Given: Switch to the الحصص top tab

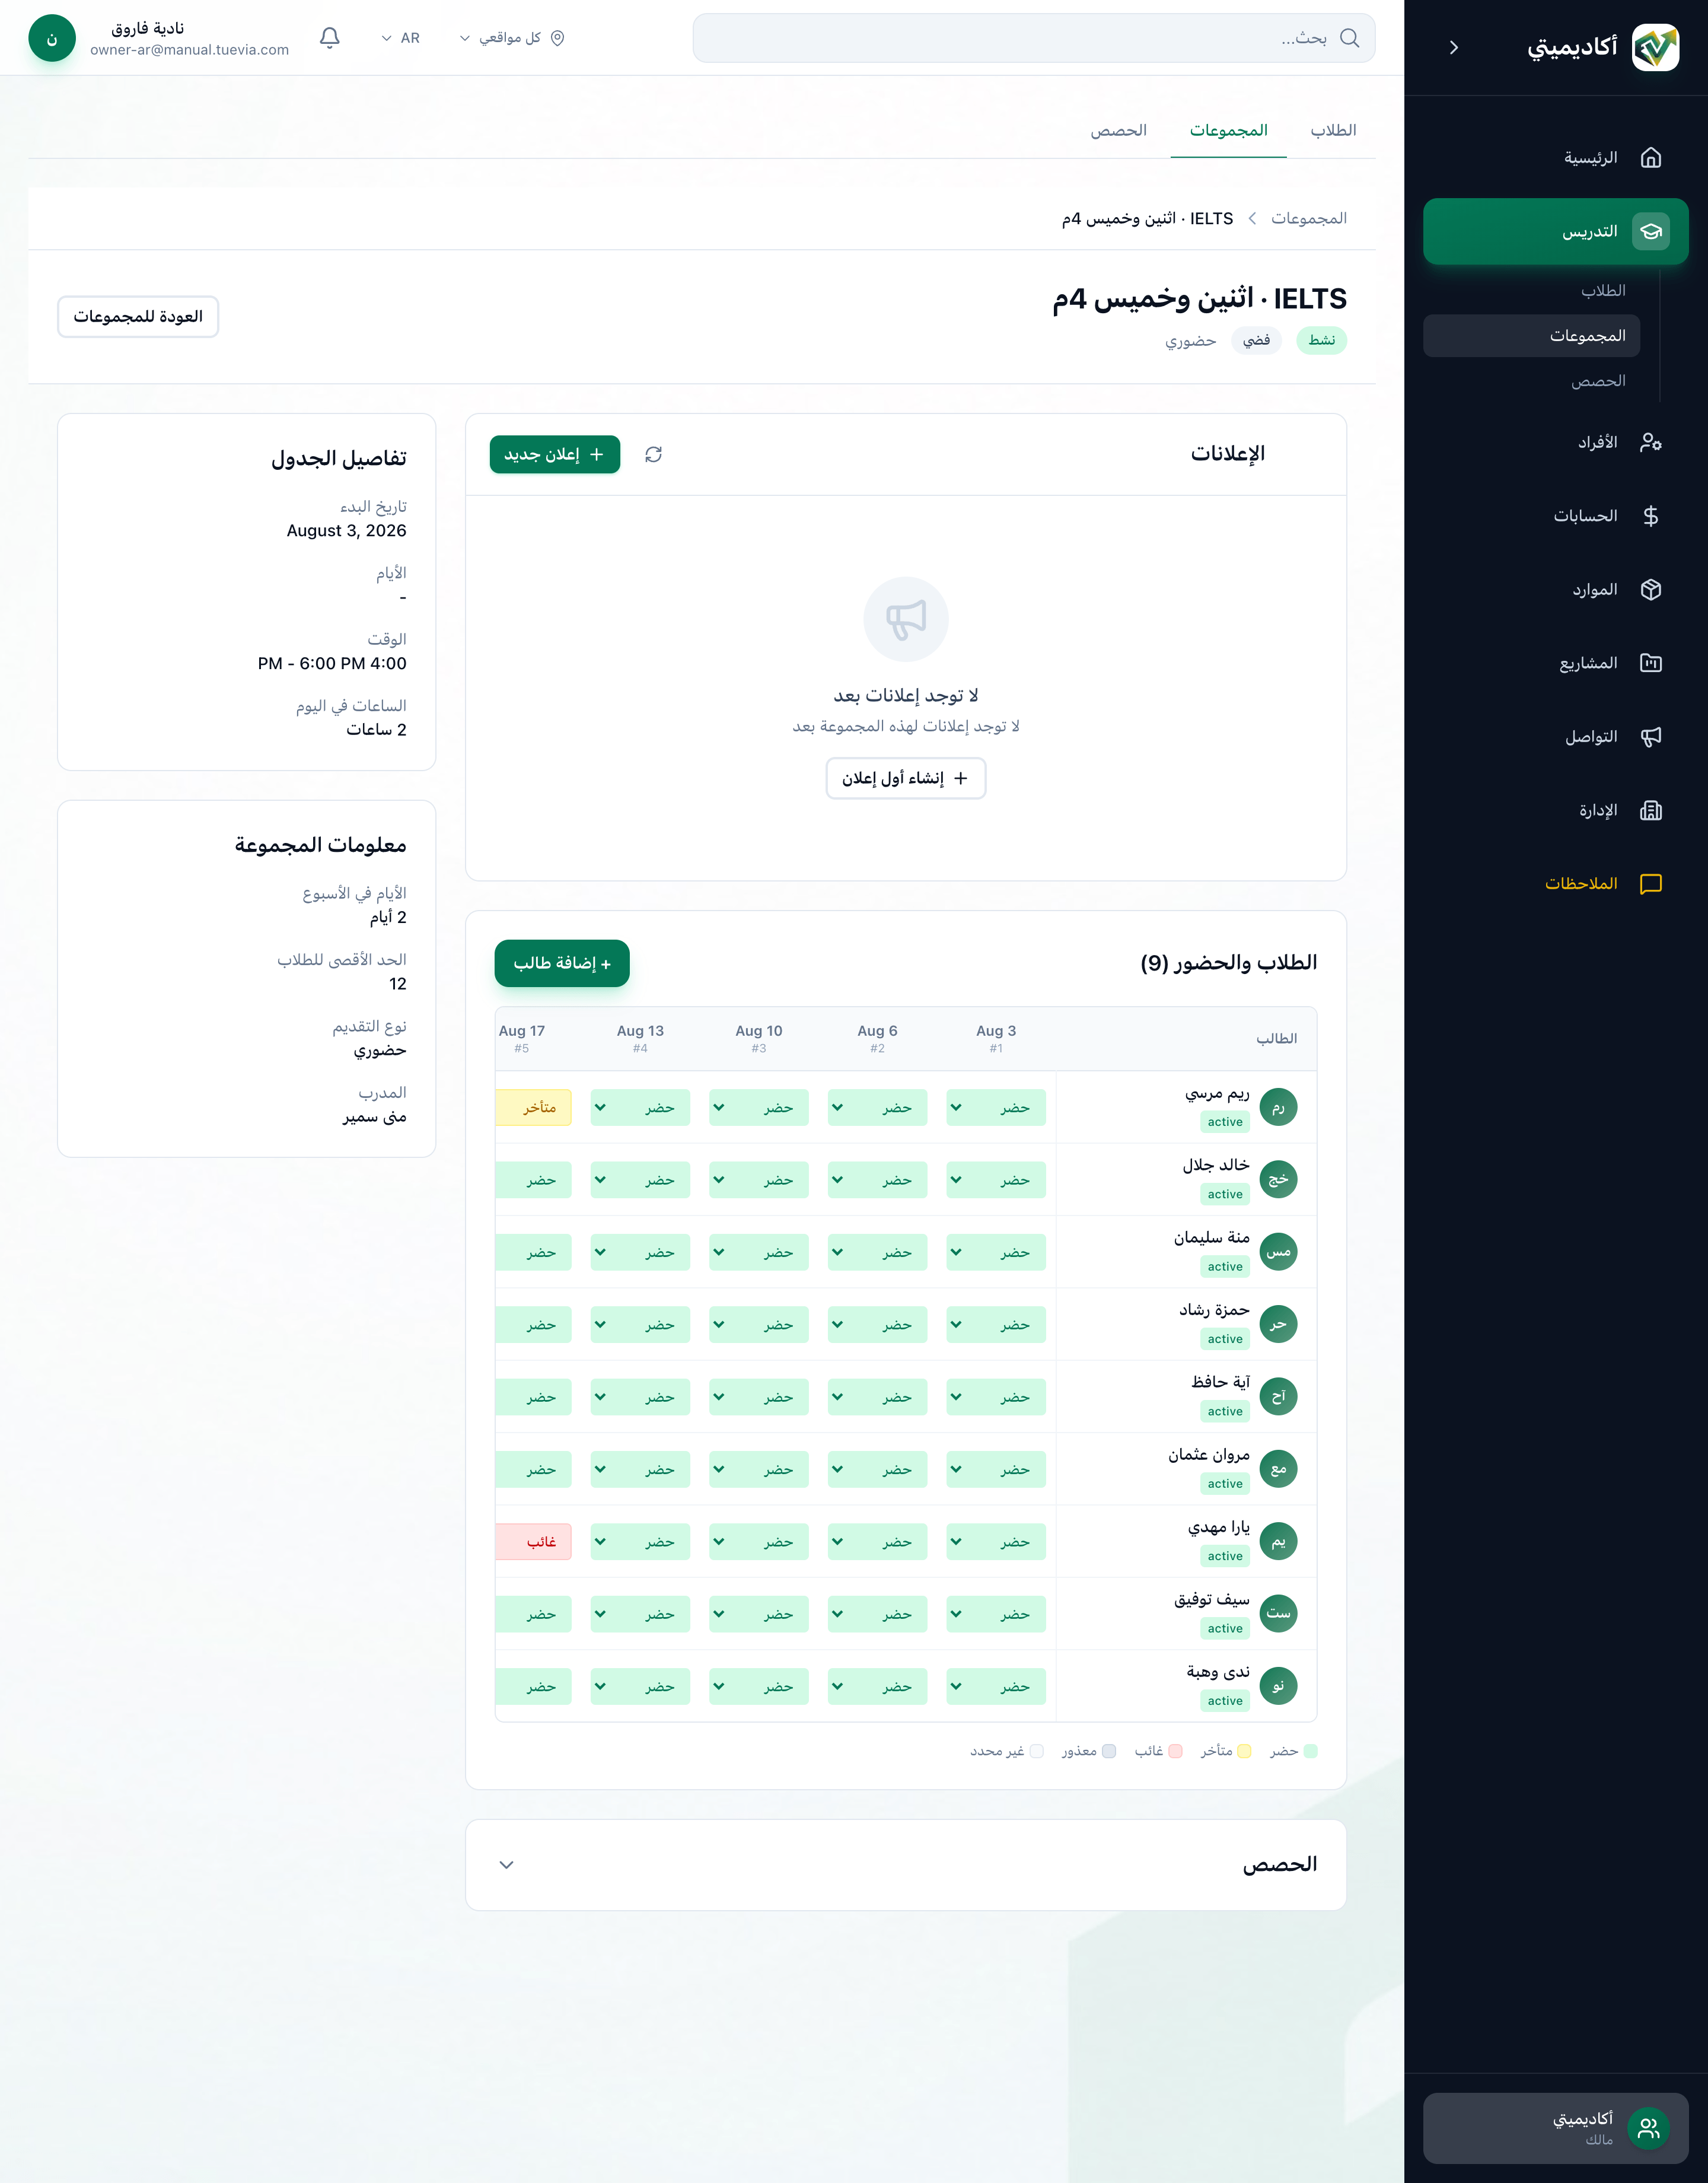Looking at the screenshot, I should (1118, 131).
